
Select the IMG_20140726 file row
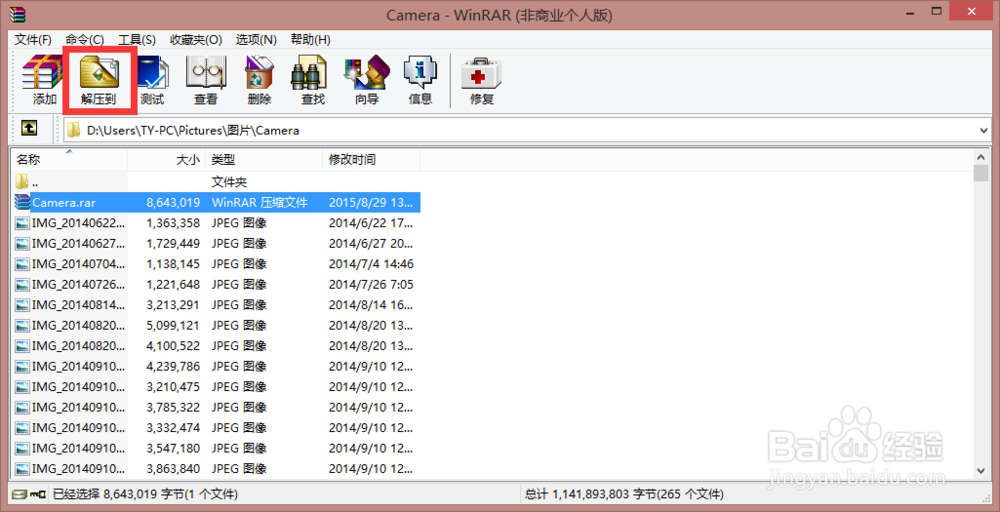(216, 284)
